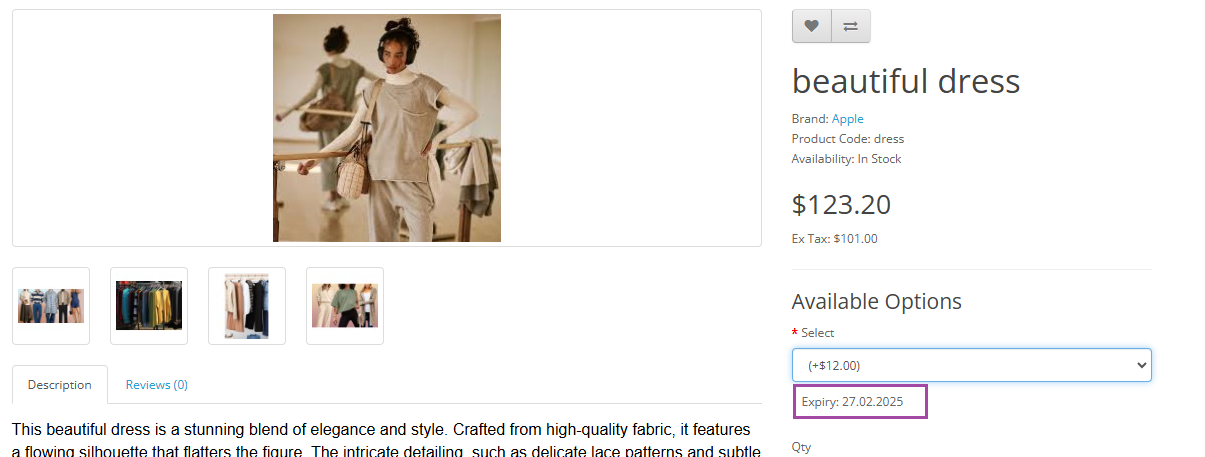Viewport: 1205px width, 457px height.
Task: Click the Expiry: 27.02.2025 label
Action: pyautogui.click(x=852, y=402)
